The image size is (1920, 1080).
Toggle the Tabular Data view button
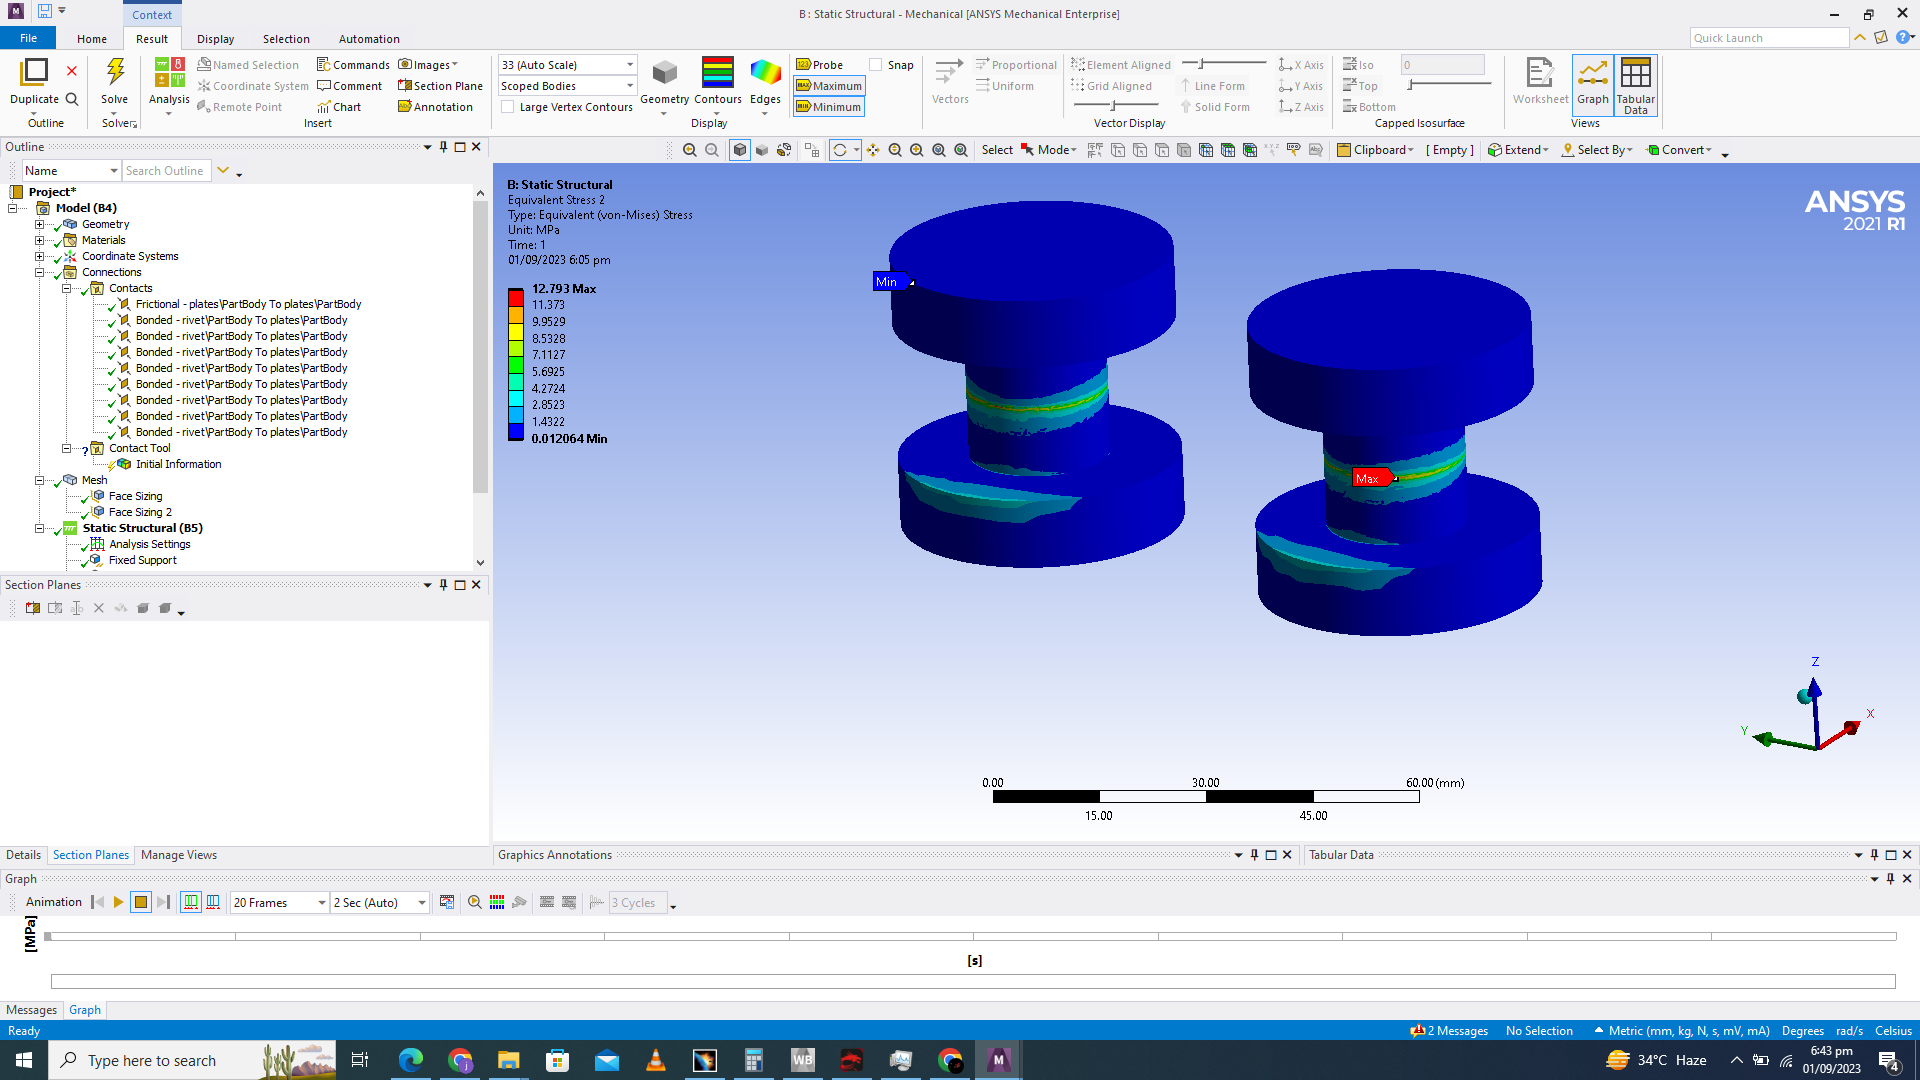[1635, 84]
